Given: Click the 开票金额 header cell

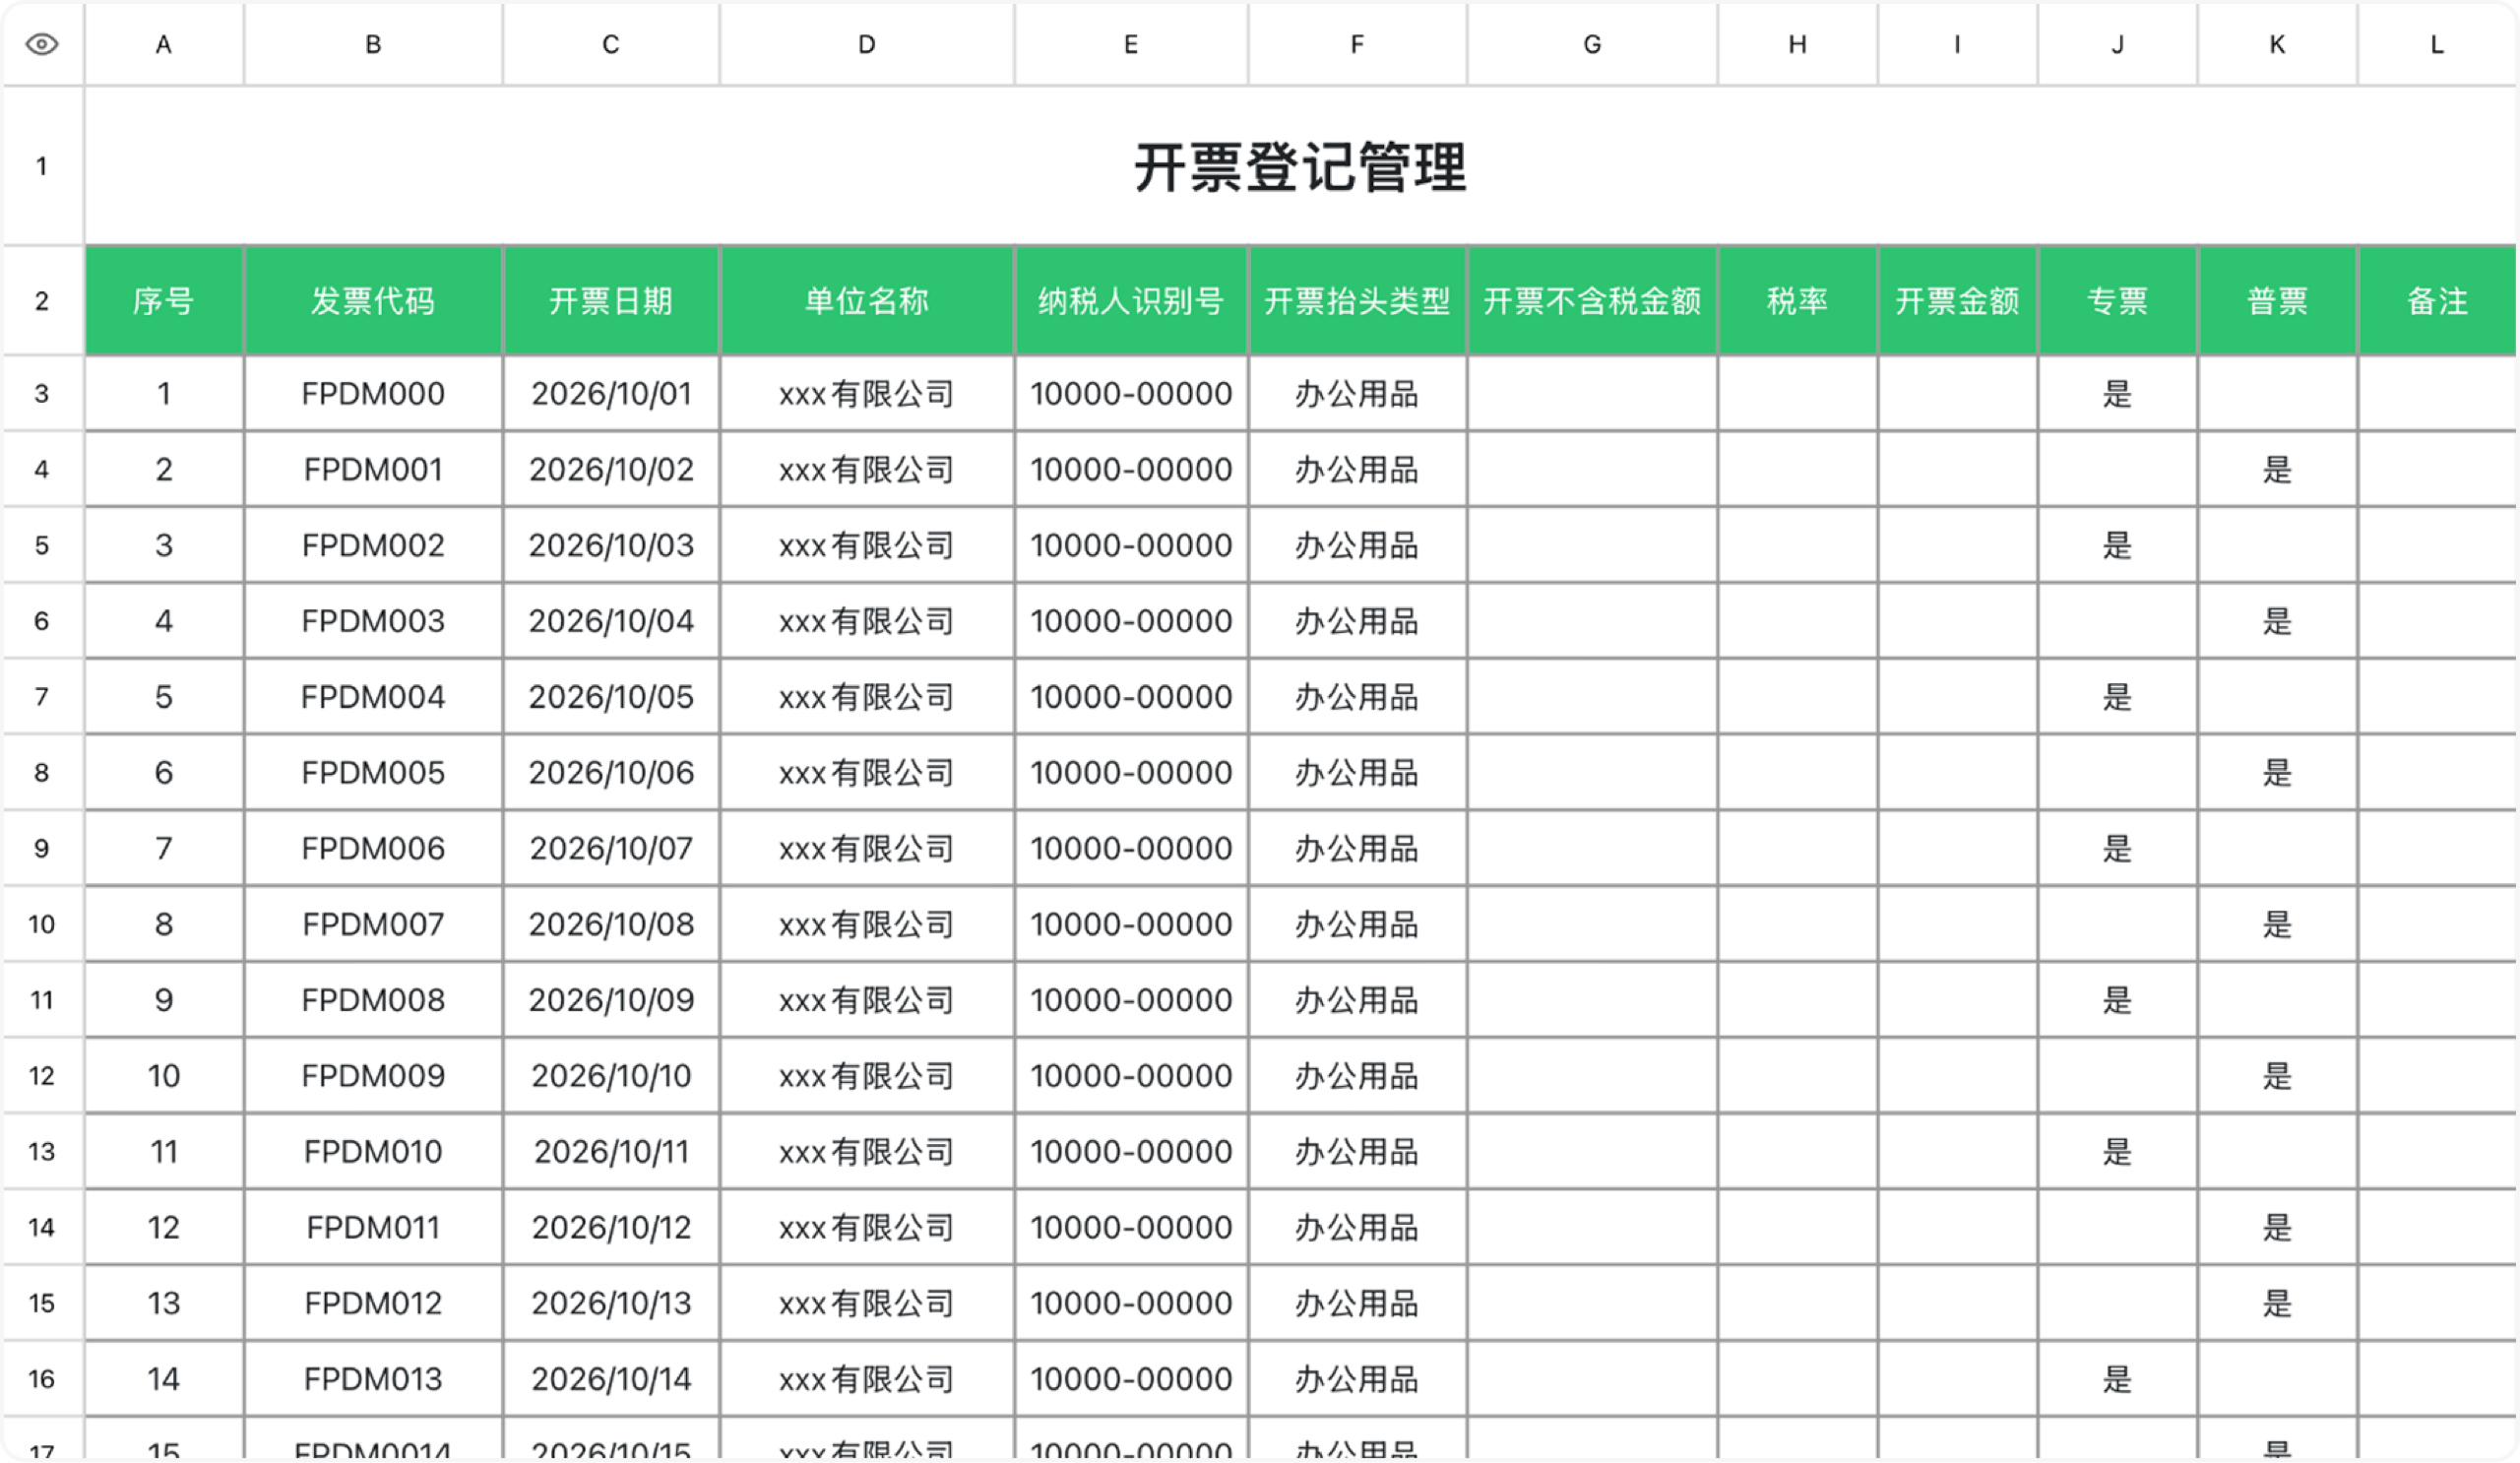Looking at the screenshot, I should [1957, 301].
